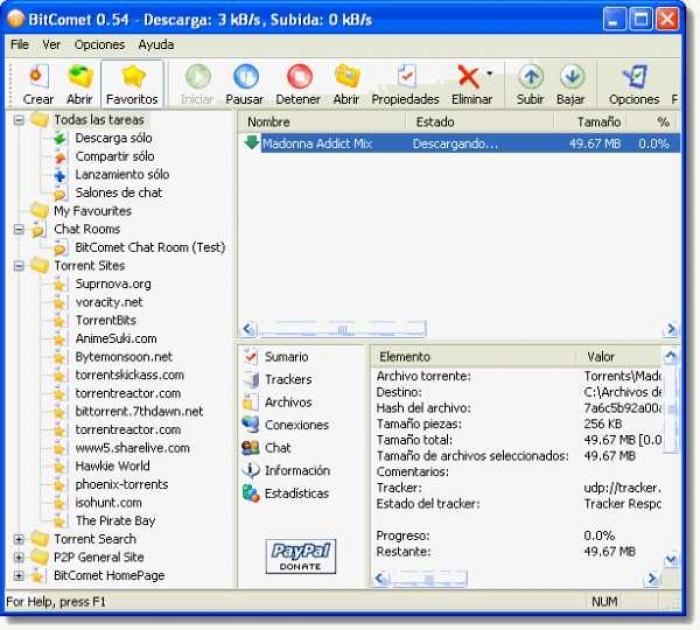Expand the BitComet HomePage node
Viewport: 700px width, 630px height.
point(18,576)
